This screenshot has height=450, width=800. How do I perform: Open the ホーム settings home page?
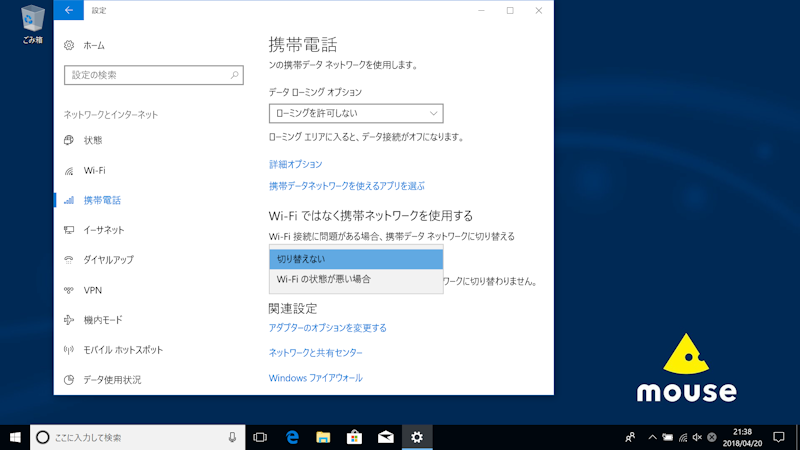click(x=93, y=46)
